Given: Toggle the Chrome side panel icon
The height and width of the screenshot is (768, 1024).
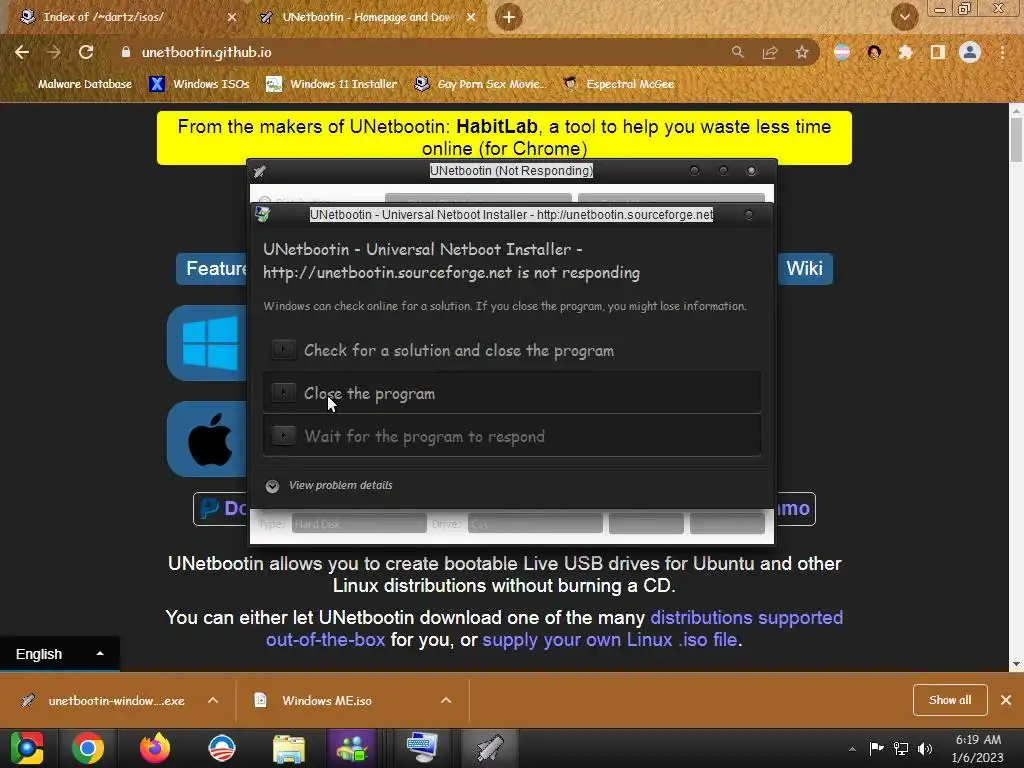Looking at the screenshot, I should 938,52.
